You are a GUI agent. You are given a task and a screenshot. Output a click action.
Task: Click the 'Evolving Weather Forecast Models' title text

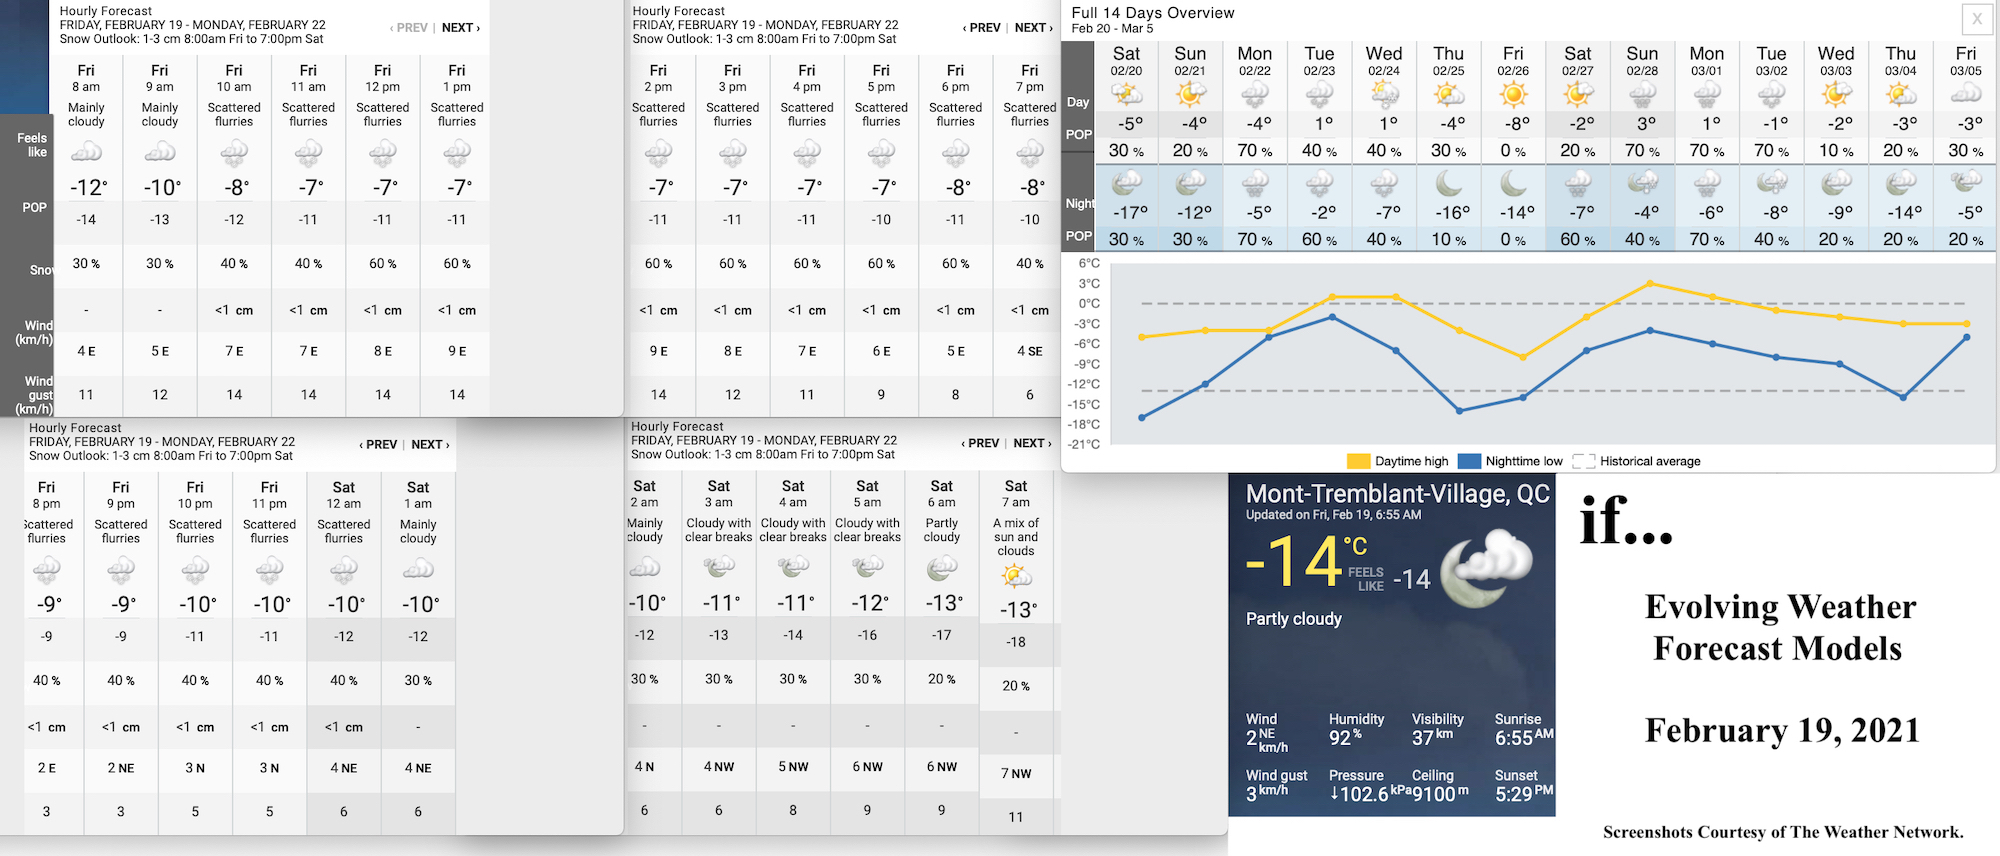tap(1780, 627)
